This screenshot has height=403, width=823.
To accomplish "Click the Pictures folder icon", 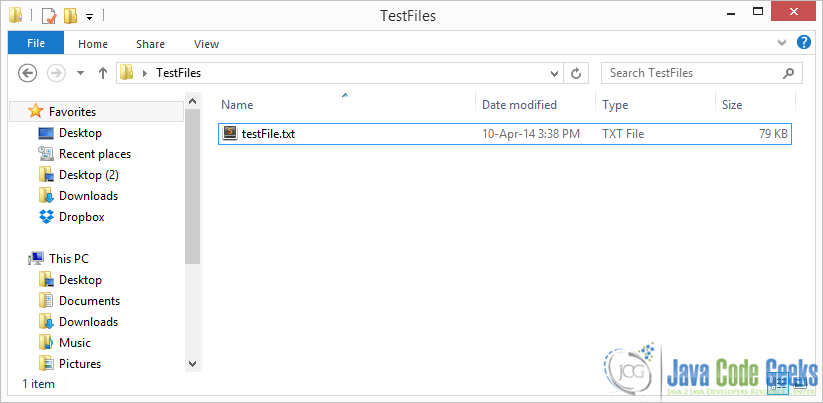I will (x=47, y=364).
